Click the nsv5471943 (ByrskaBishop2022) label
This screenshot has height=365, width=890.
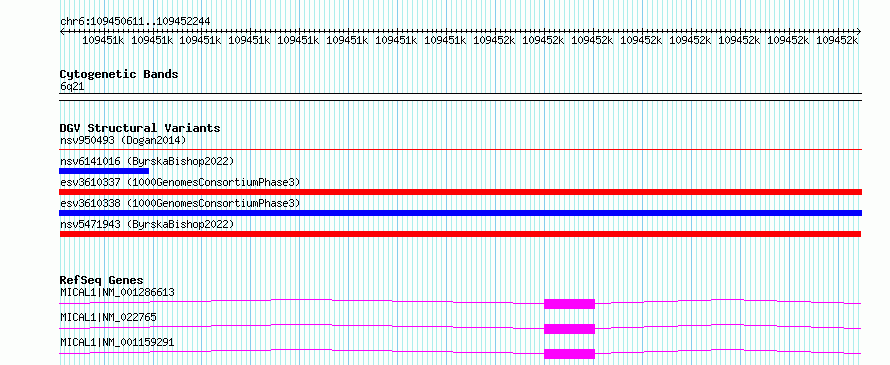click(x=147, y=224)
